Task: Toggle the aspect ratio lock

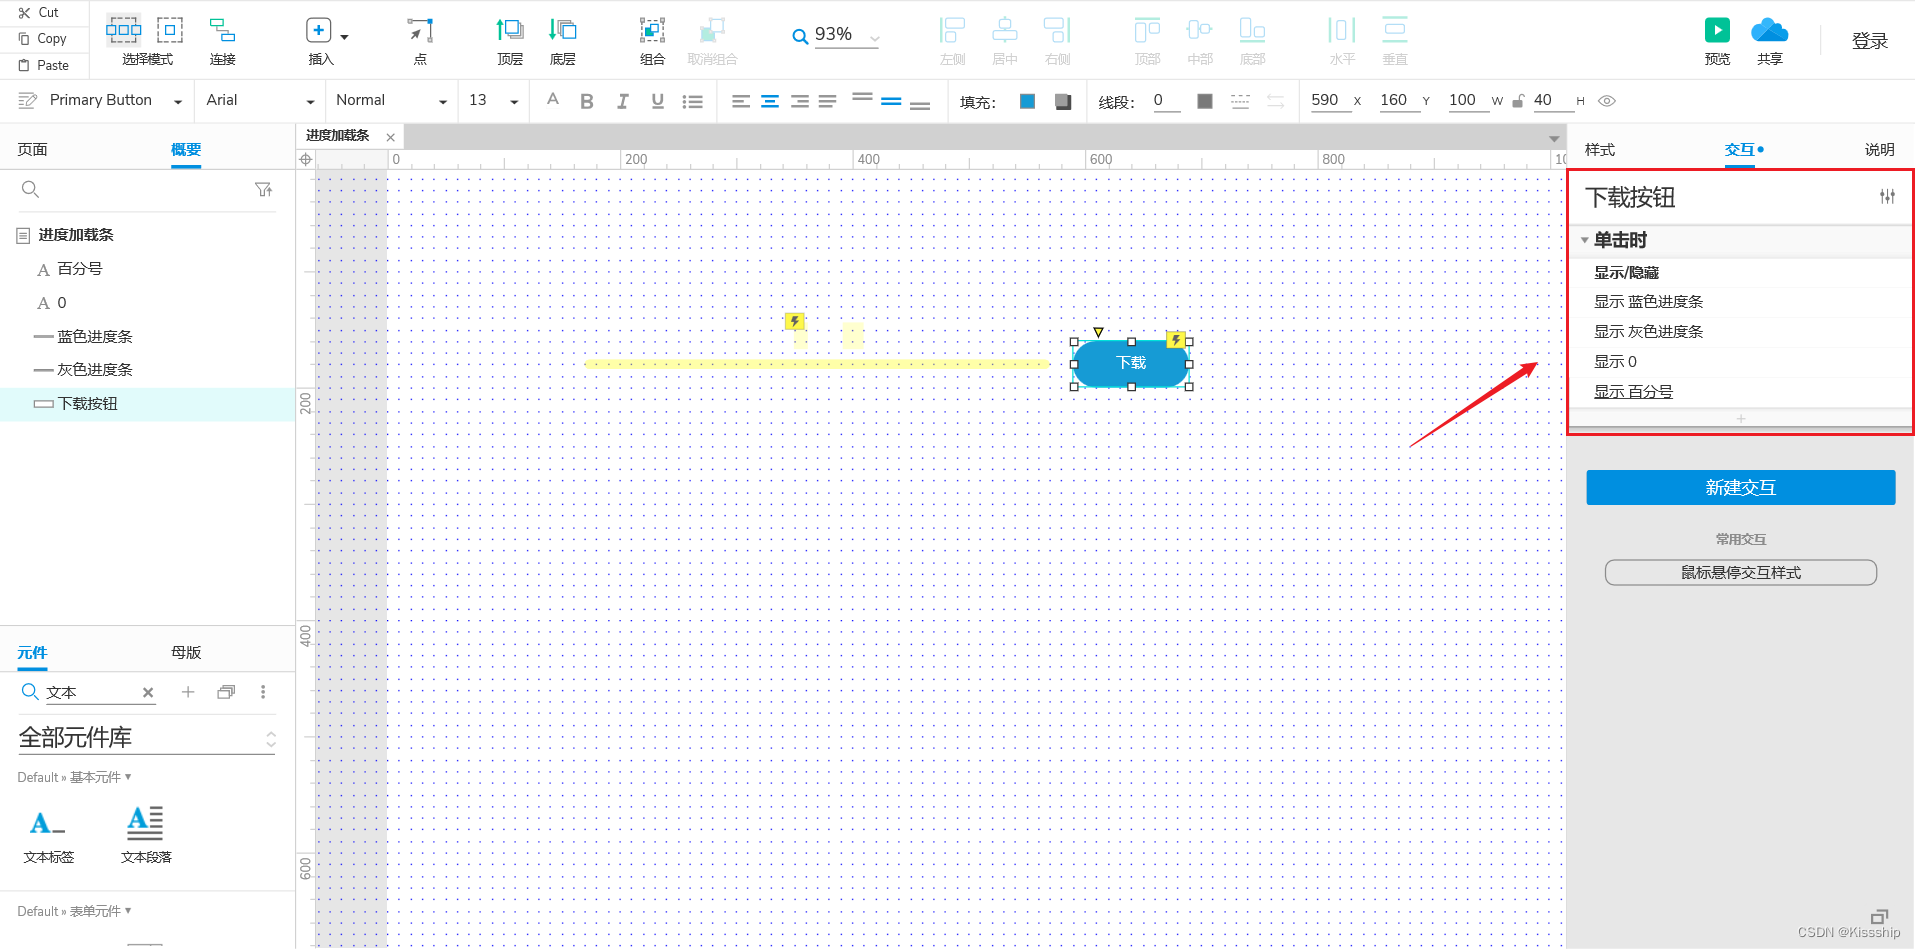Action: (1518, 101)
